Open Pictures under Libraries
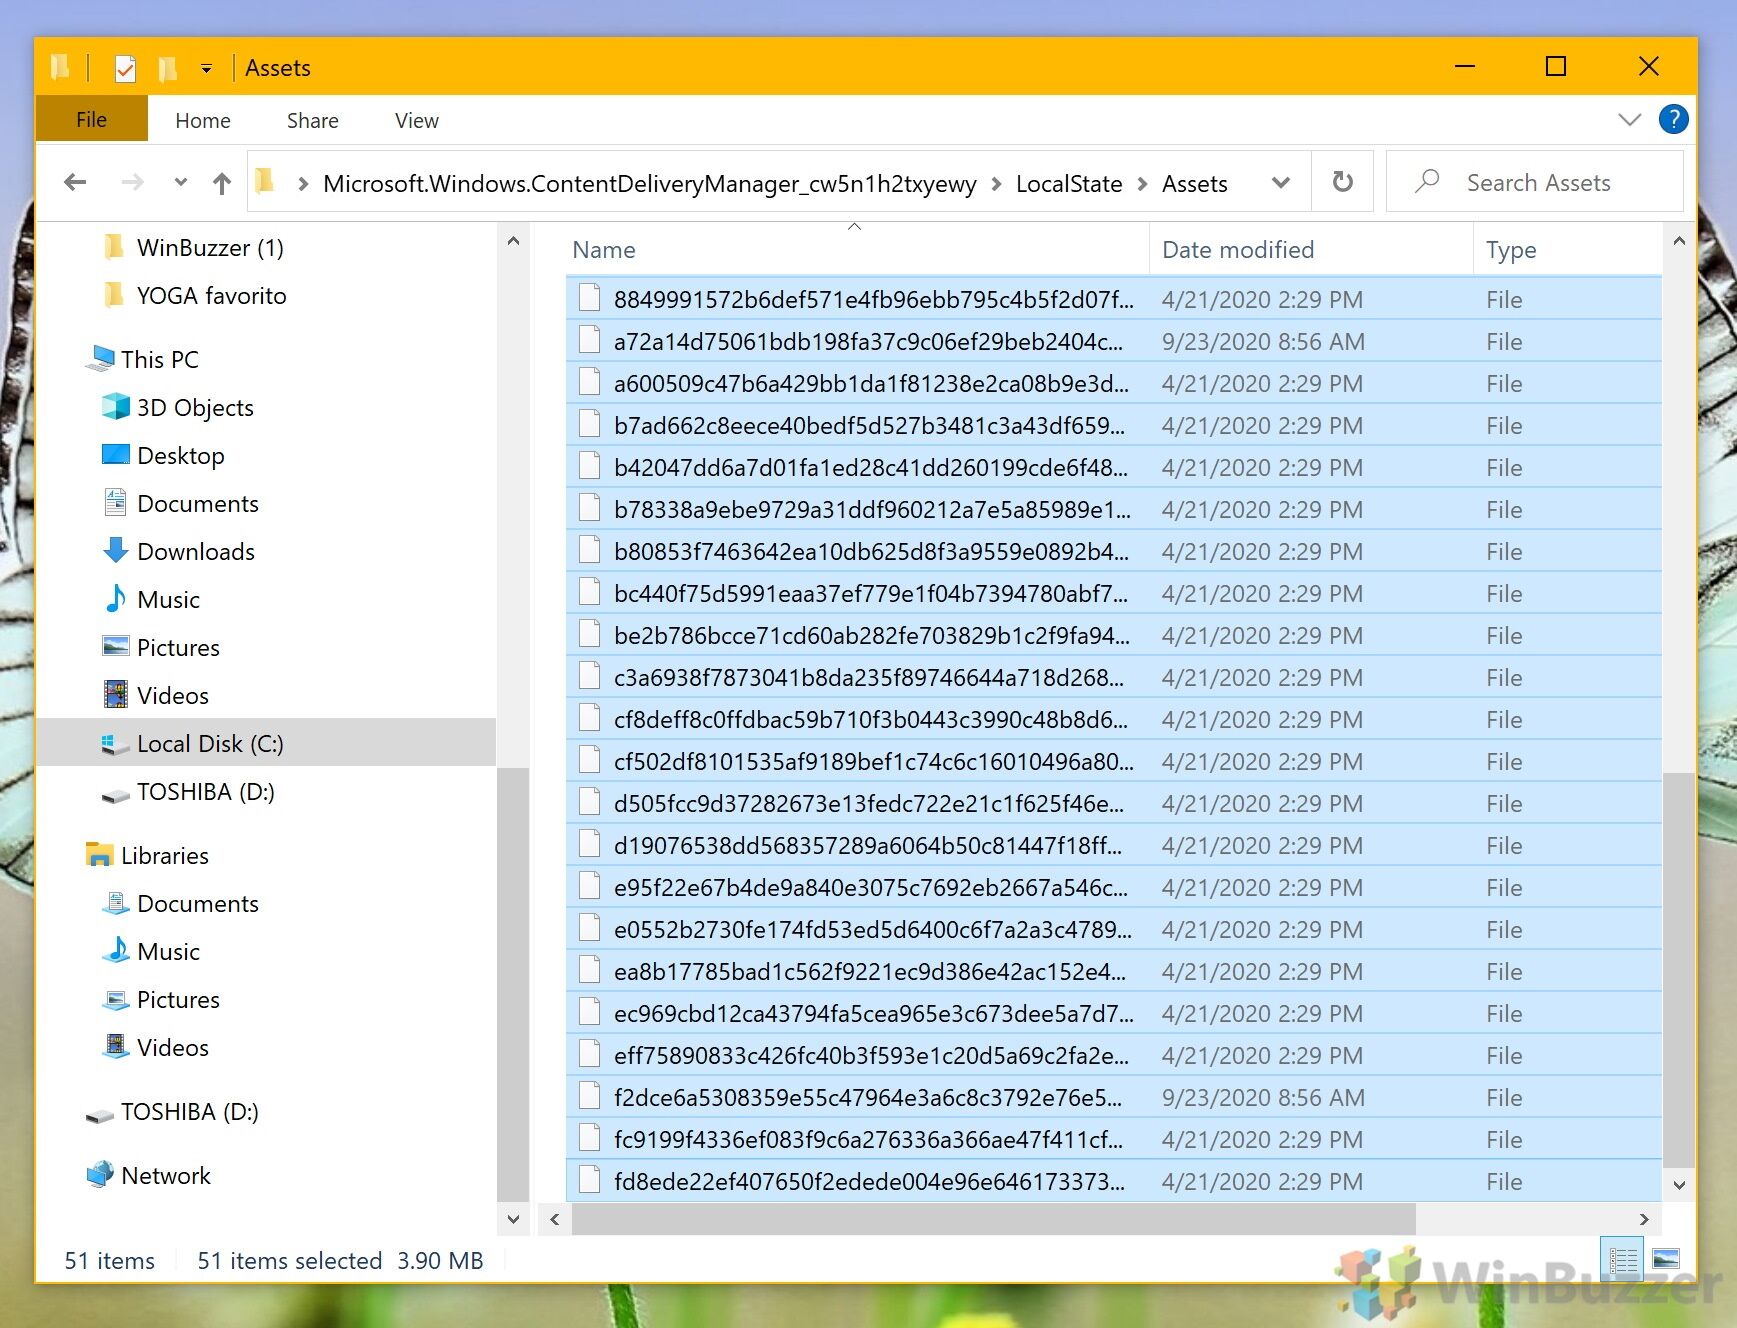The width and height of the screenshot is (1737, 1328). click(178, 999)
